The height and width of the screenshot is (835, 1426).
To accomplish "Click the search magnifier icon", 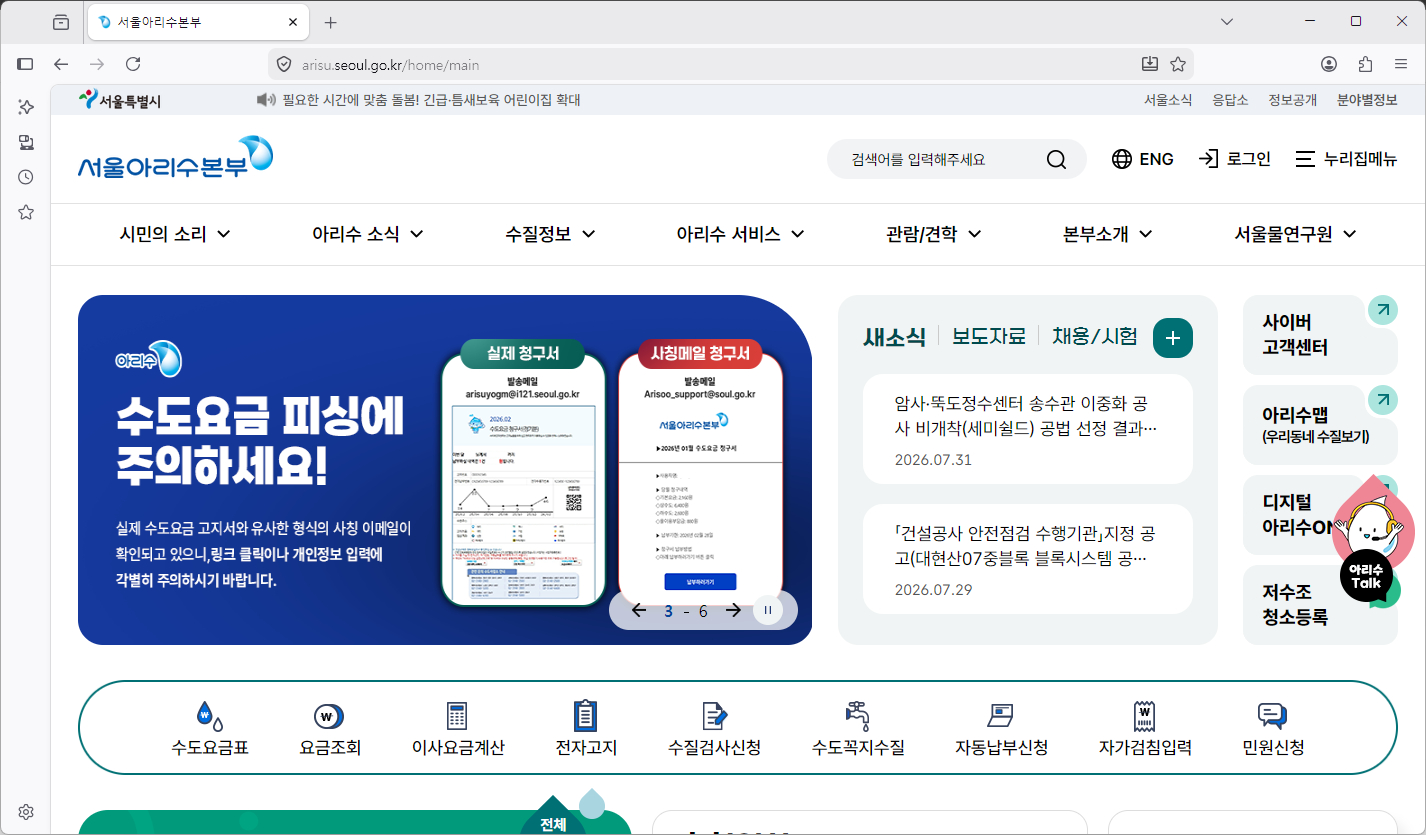I will coord(1056,159).
